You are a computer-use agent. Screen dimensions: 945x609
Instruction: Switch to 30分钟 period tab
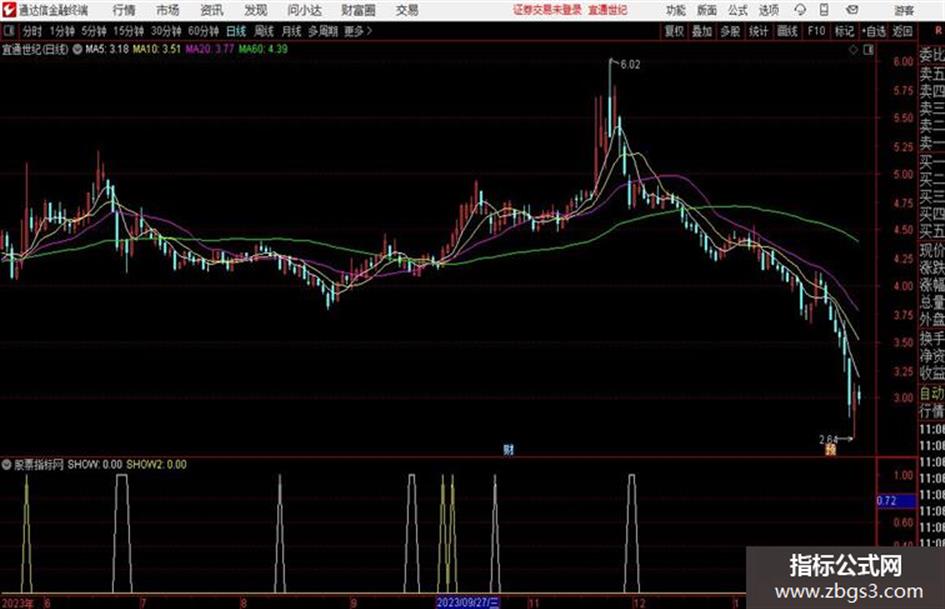coord(166,31)
